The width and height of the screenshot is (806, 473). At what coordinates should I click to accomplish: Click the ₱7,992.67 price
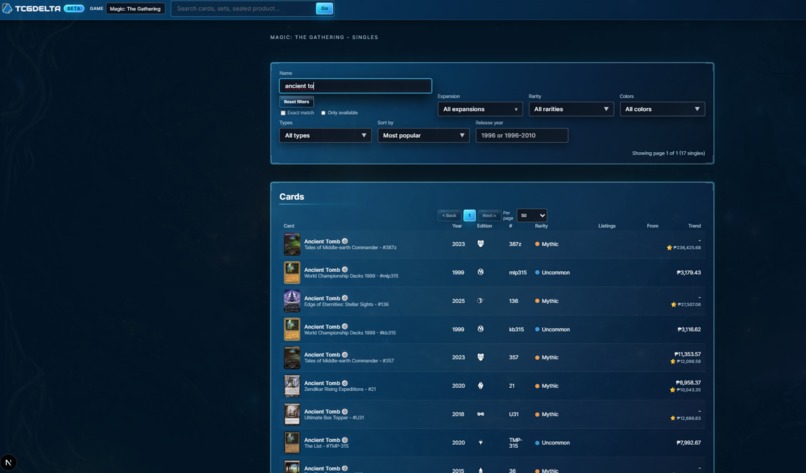coord(689,443)
